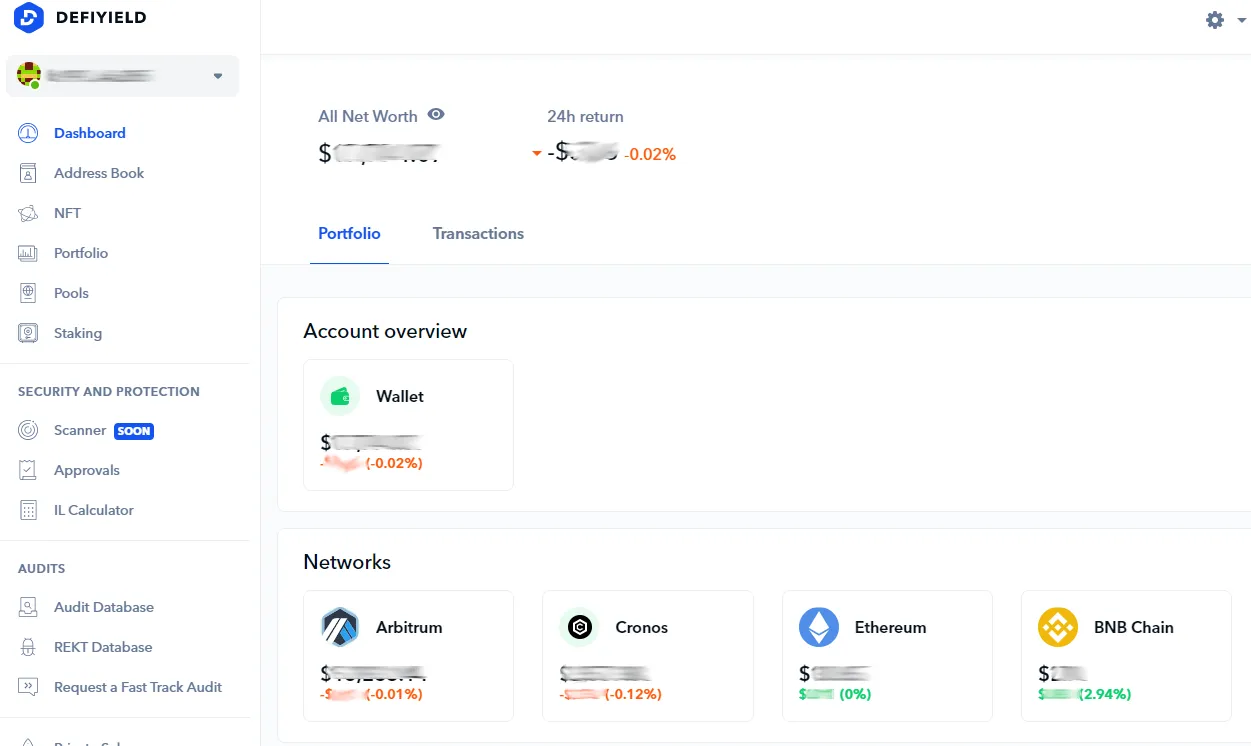Select the Portfolio tab under net worth
This screenshot has width=1251, height=746.
pyautogui.click(x=349, y=233)
